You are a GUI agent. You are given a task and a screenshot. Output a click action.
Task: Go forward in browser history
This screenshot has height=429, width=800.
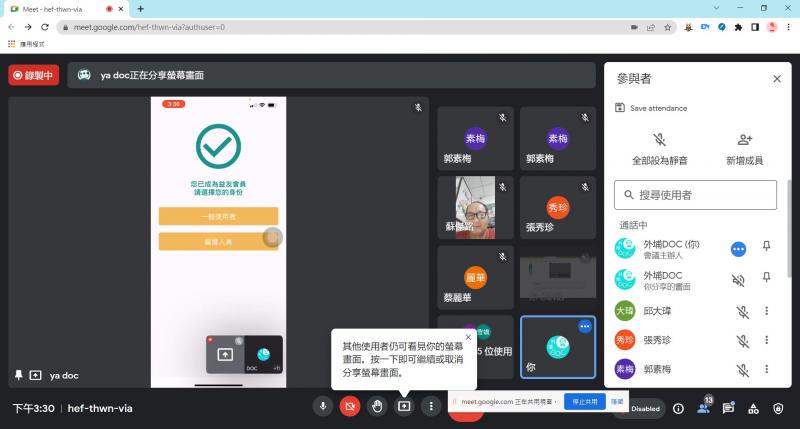tap(28, 27)
